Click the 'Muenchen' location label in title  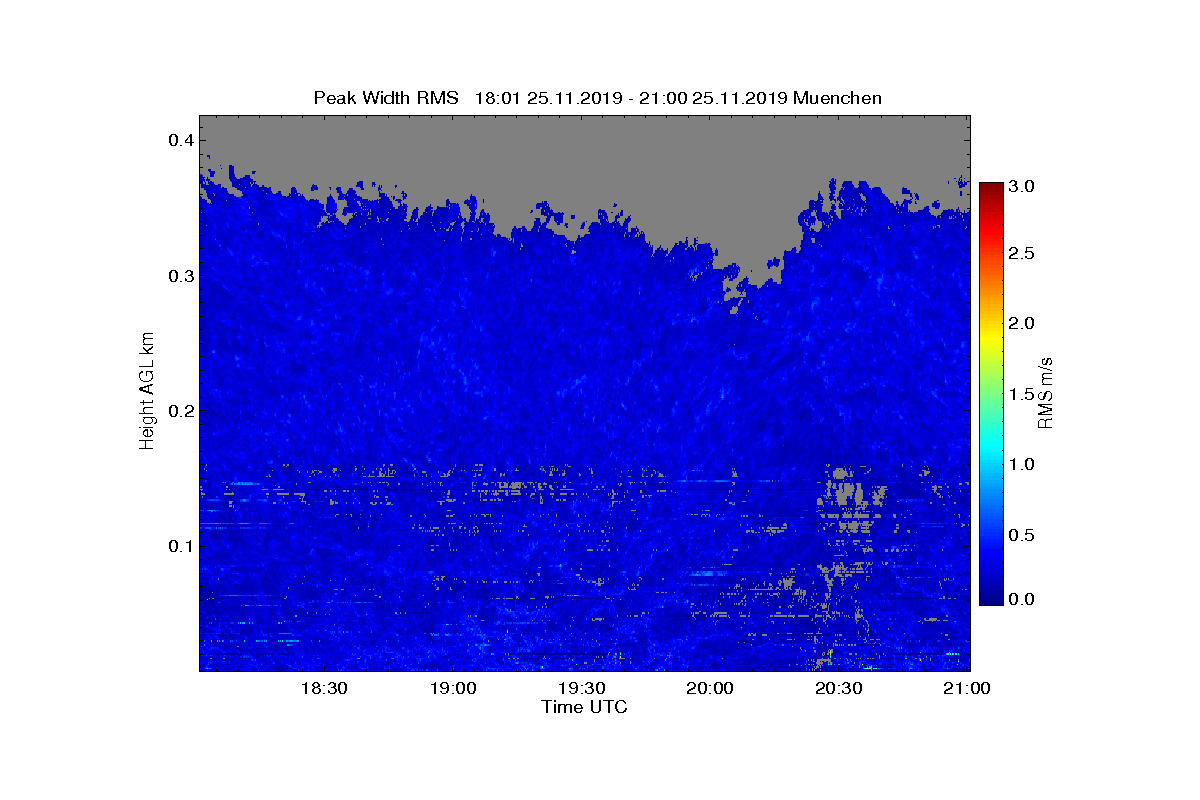[x=836, y=98]
